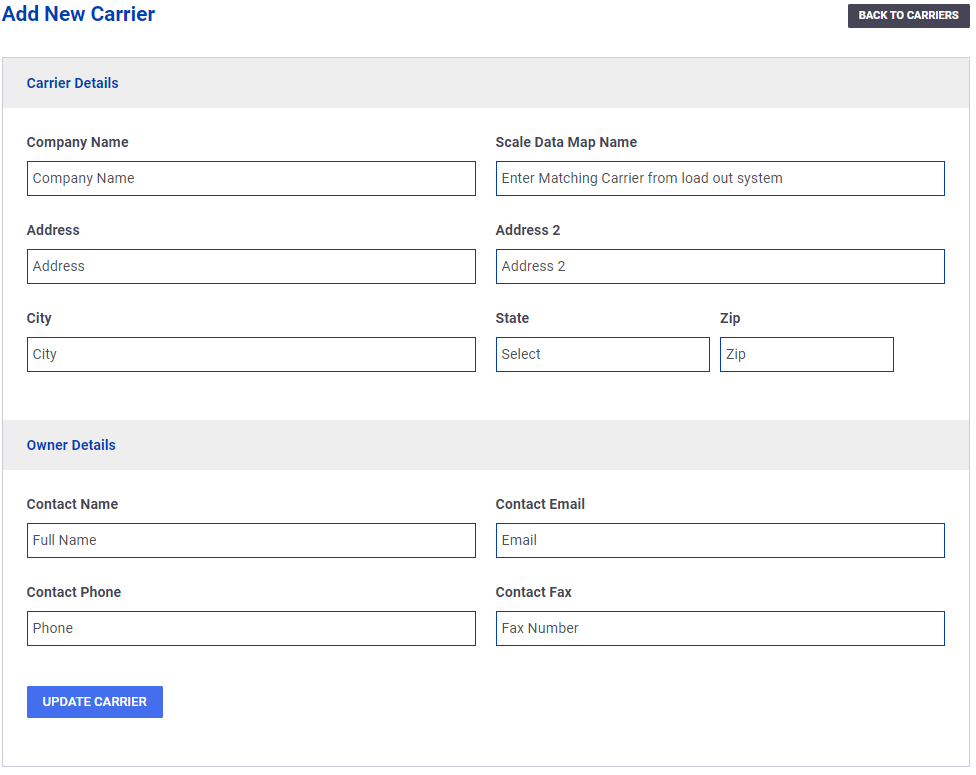Click the Carrier Details section header
976x775 pixels.
[x=72, y=83]
